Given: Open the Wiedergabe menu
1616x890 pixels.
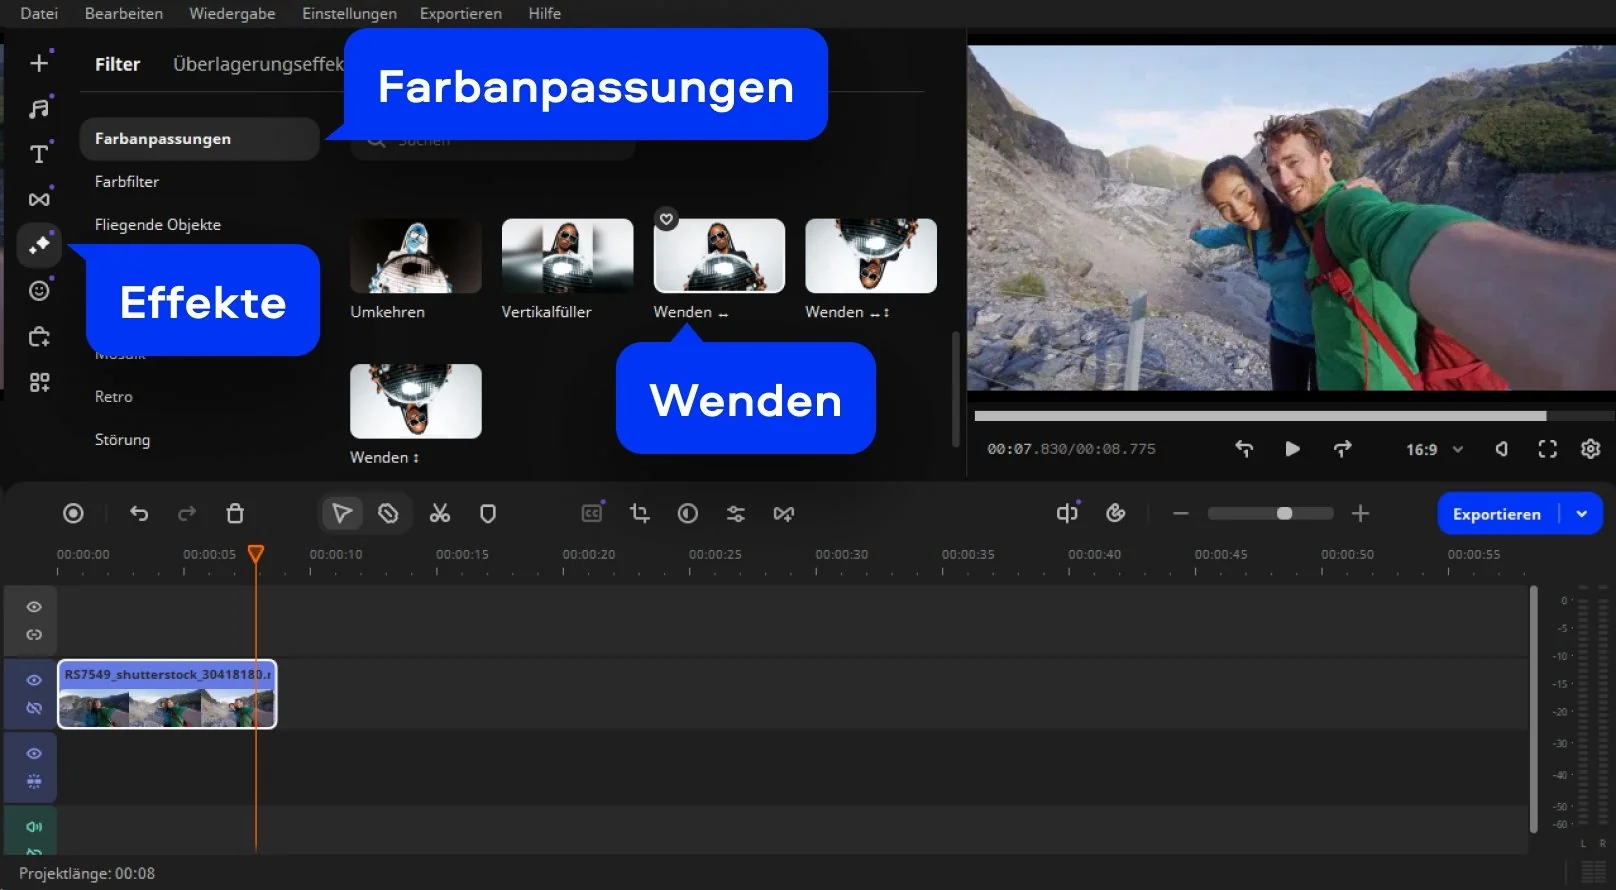Looking at the screenshot, I should [232, 13].
